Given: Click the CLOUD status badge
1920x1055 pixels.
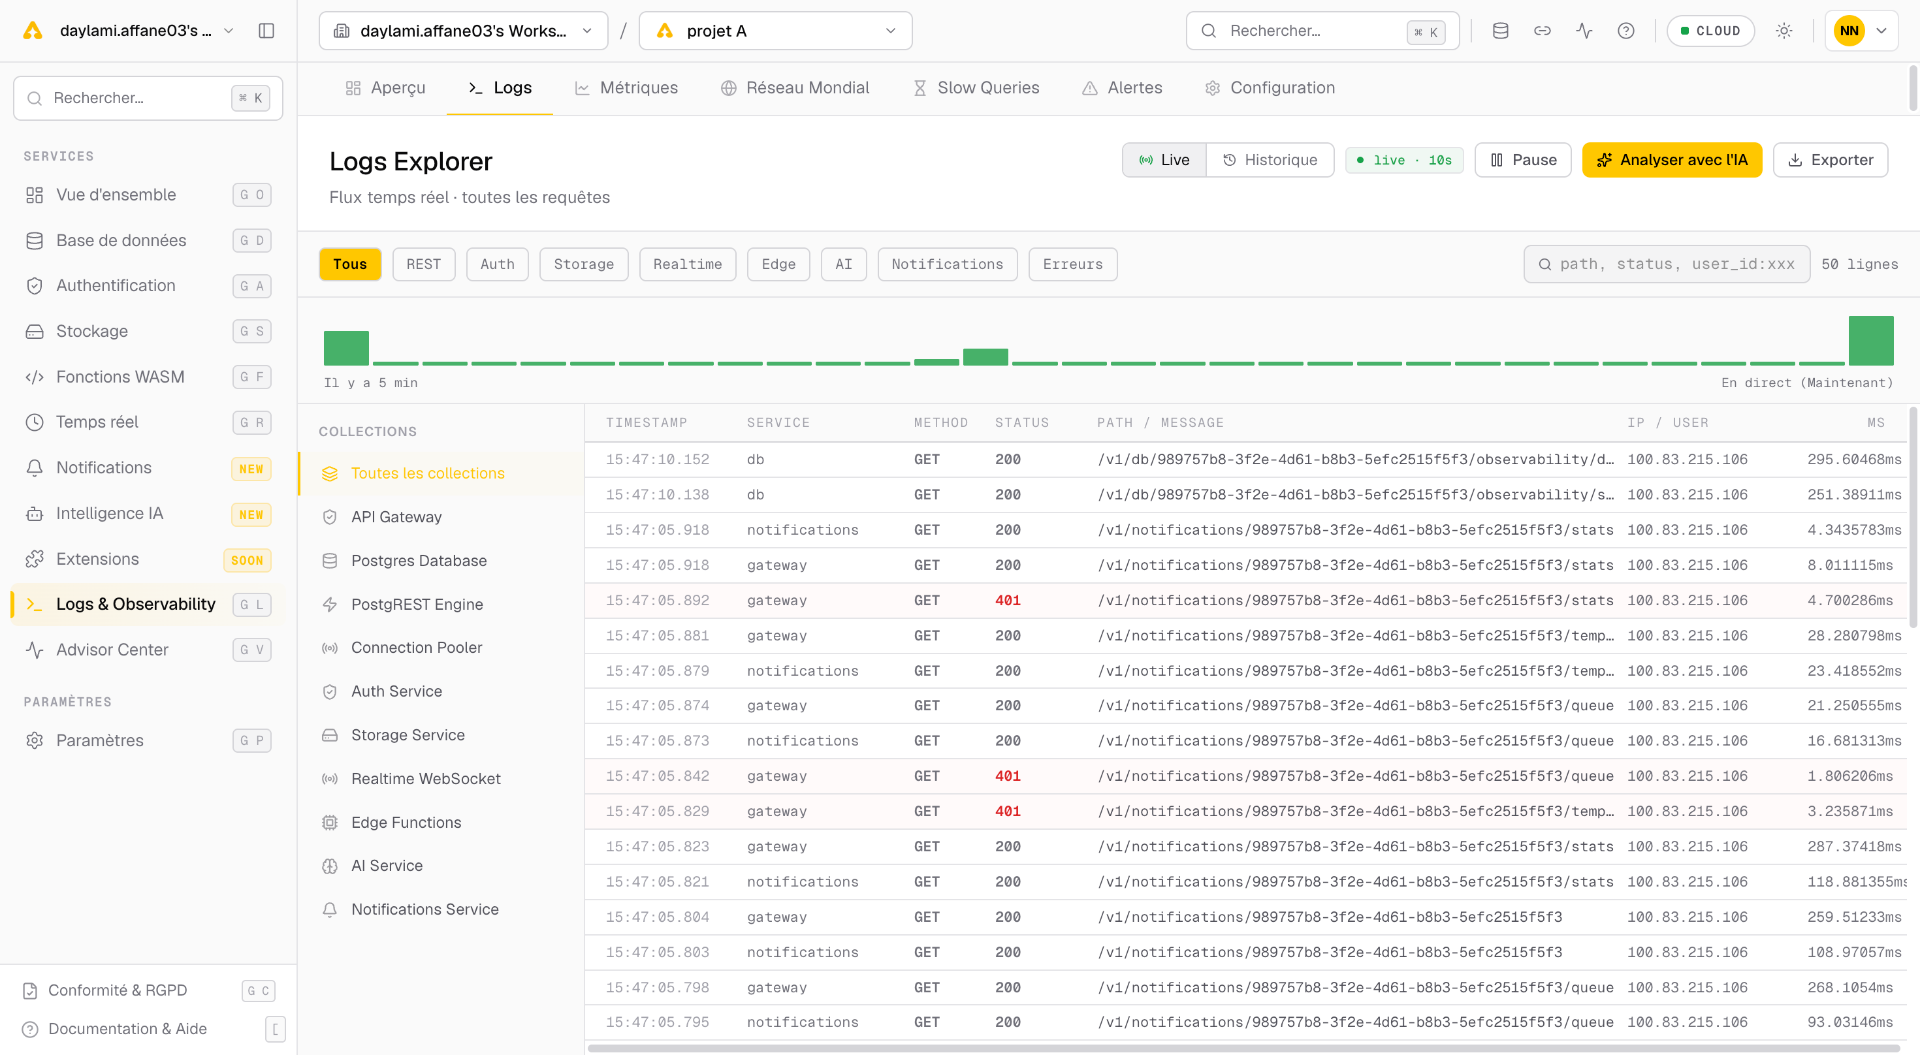Looking at the screenshot, I should point(1710,31).
